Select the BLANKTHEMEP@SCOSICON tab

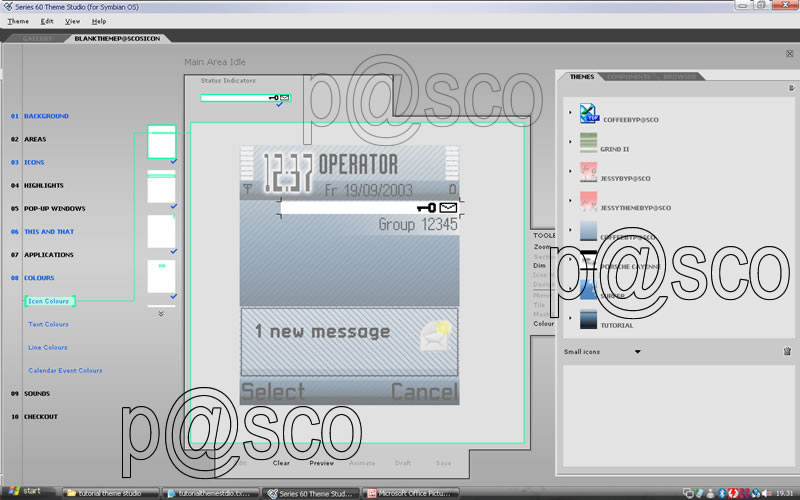click(117, 38)
